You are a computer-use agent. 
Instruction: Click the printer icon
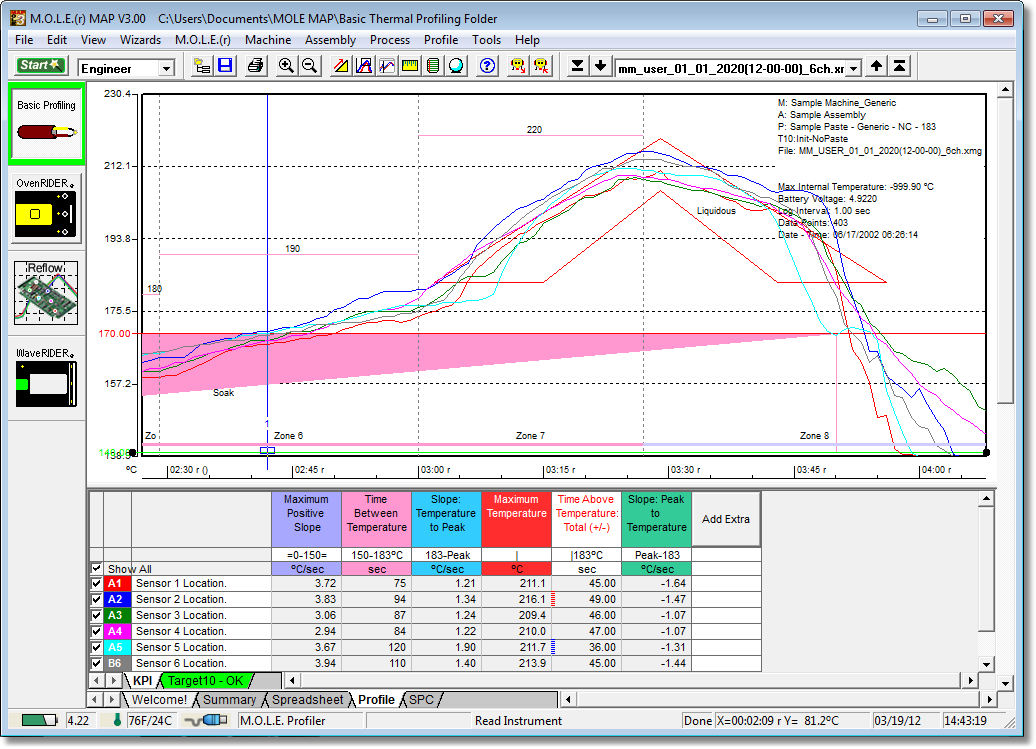tap(255, 66)
